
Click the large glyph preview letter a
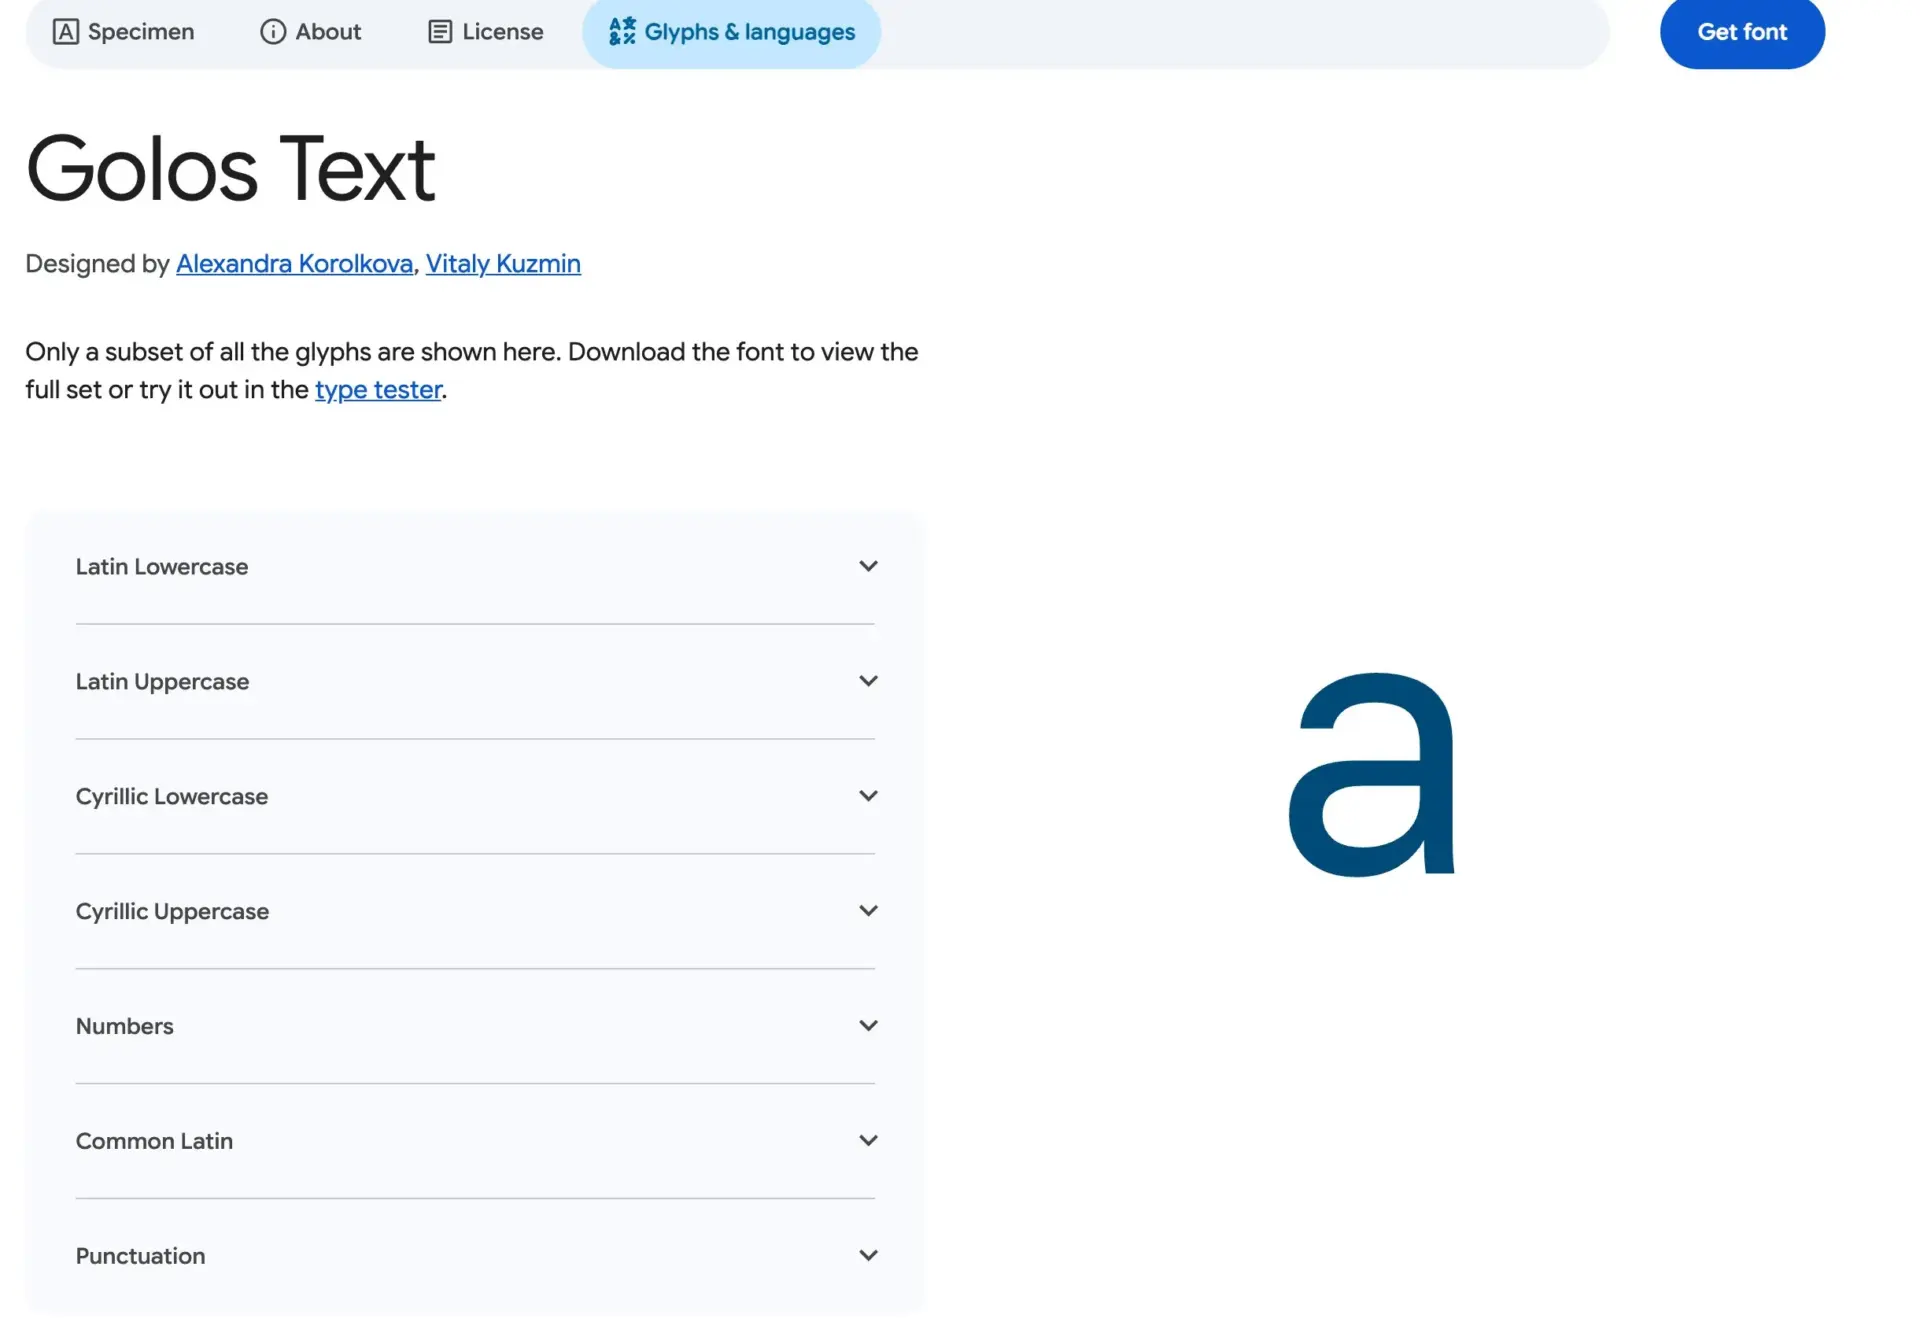tap(1372, 775)
